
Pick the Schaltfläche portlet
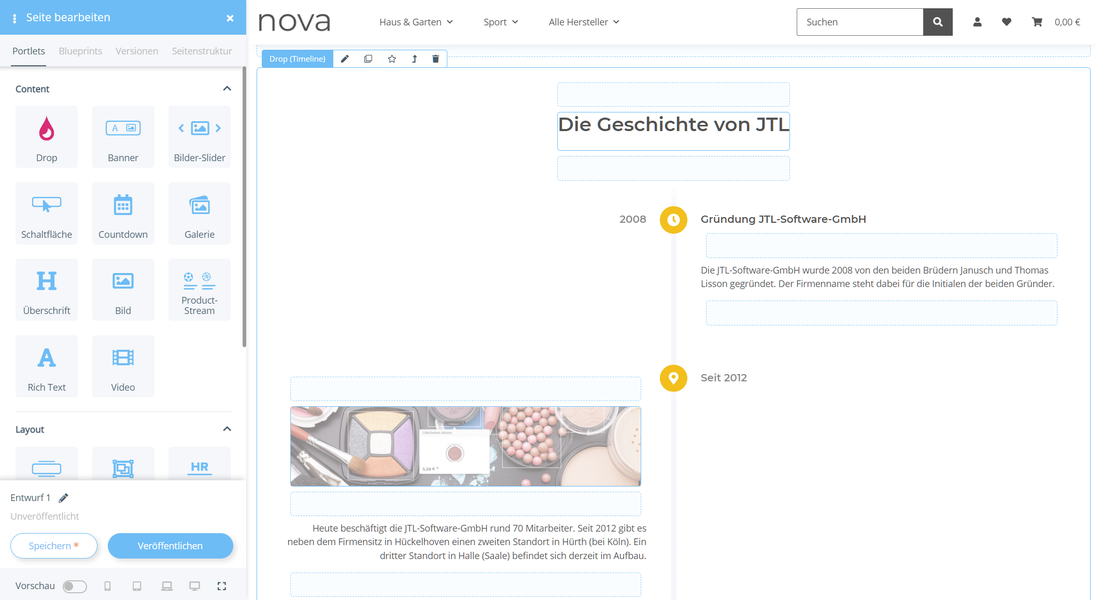[x=46, y=214]
